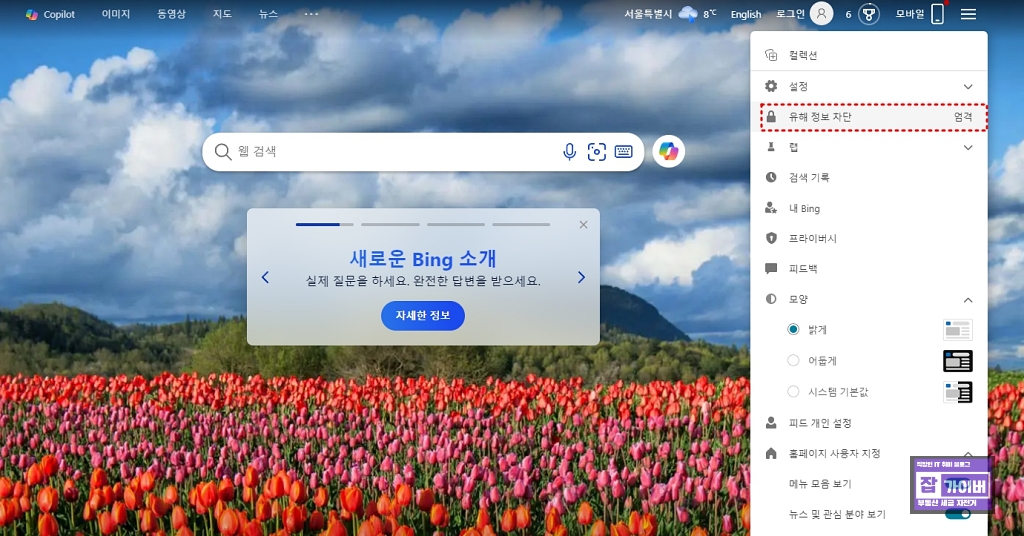
Task: Open 피드 개인 설정 menu entry
Action: pyautogui.click(x=869, y=422)
